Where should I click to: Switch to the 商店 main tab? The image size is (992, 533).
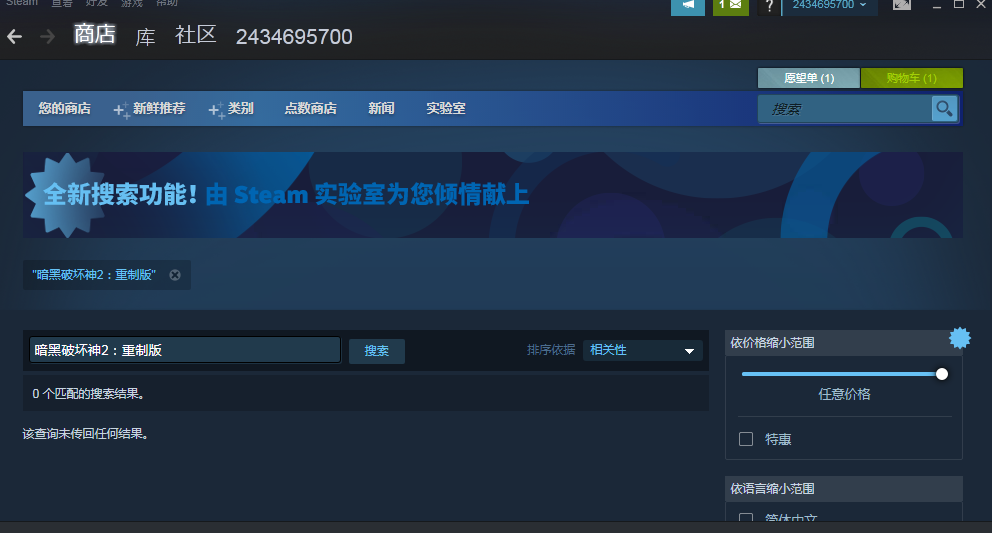[95, 34]
